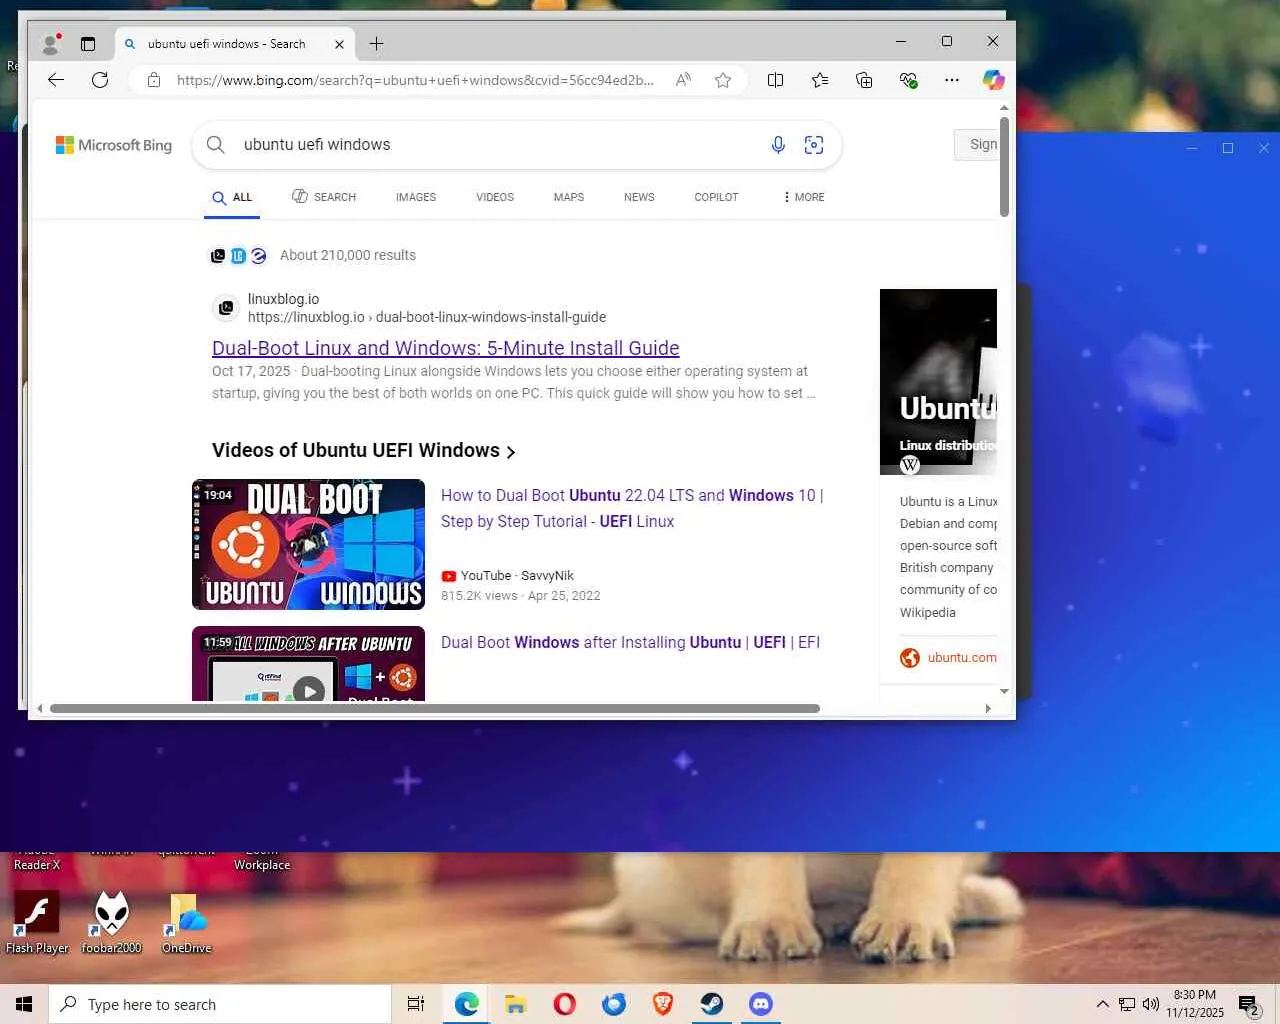Close the ubuntu uefi windows tab
This screenshot has width=1280, height=1024.
(x=339, y=44)
